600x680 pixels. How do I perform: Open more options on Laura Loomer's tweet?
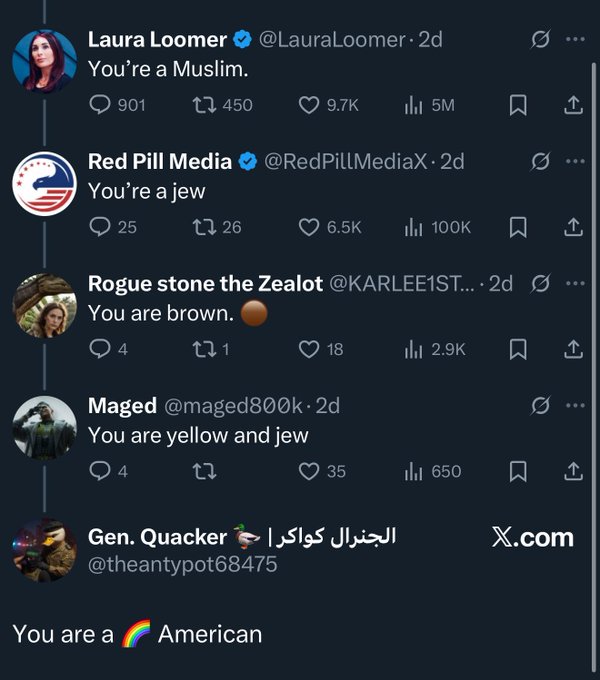(574, 40)
